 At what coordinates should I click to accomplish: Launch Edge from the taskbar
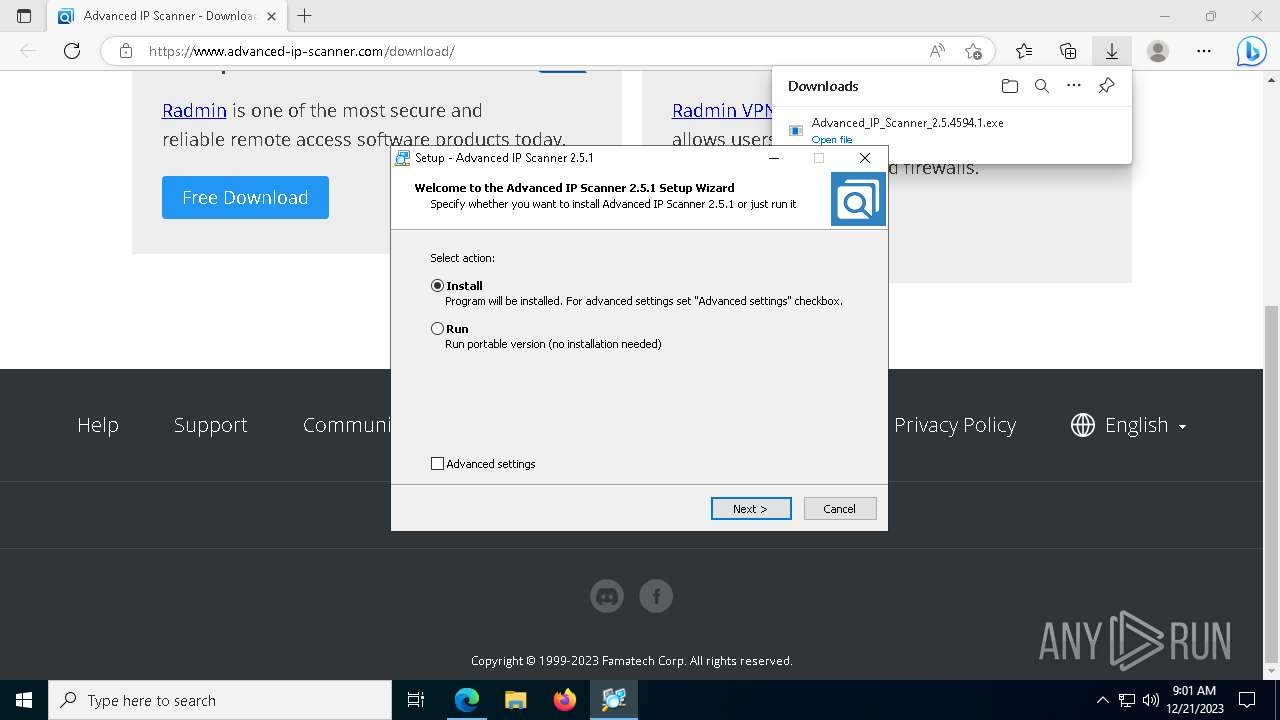(x=467, y=700)
